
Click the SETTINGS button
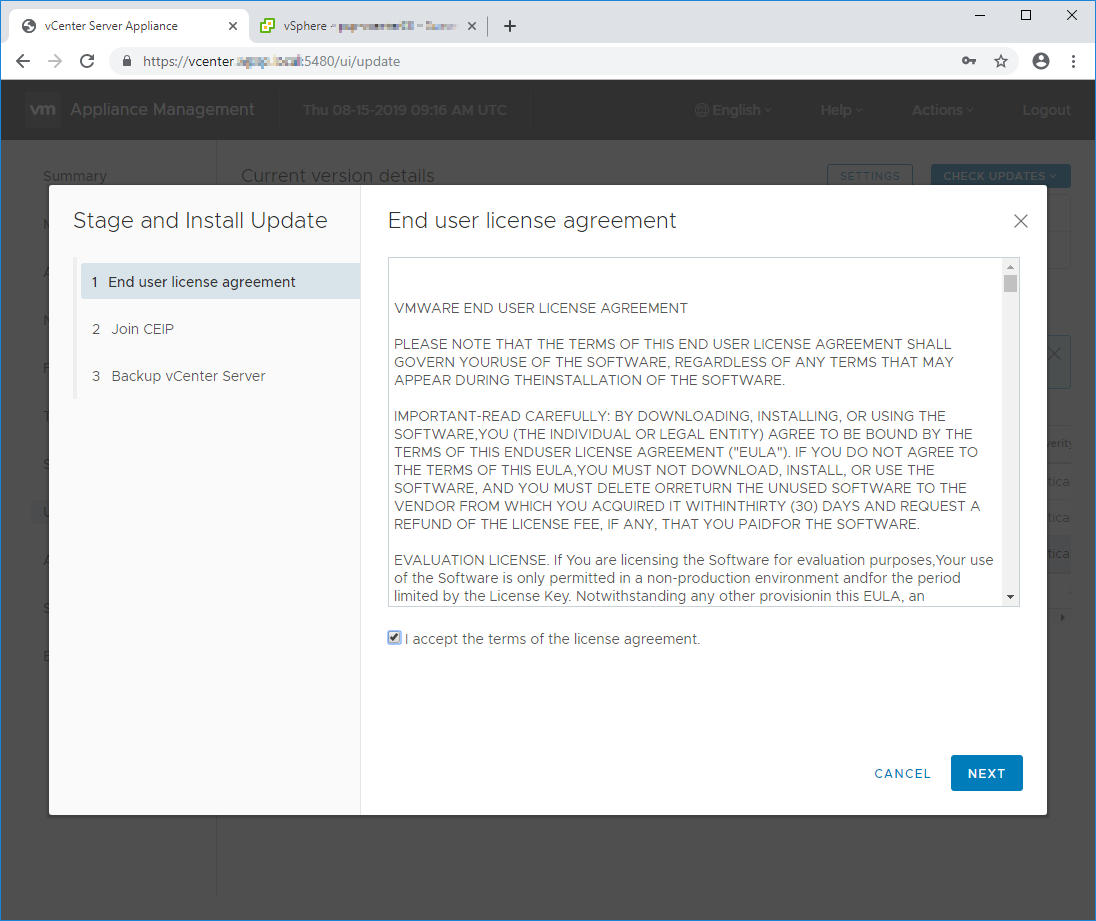click(x=870, y=176)
